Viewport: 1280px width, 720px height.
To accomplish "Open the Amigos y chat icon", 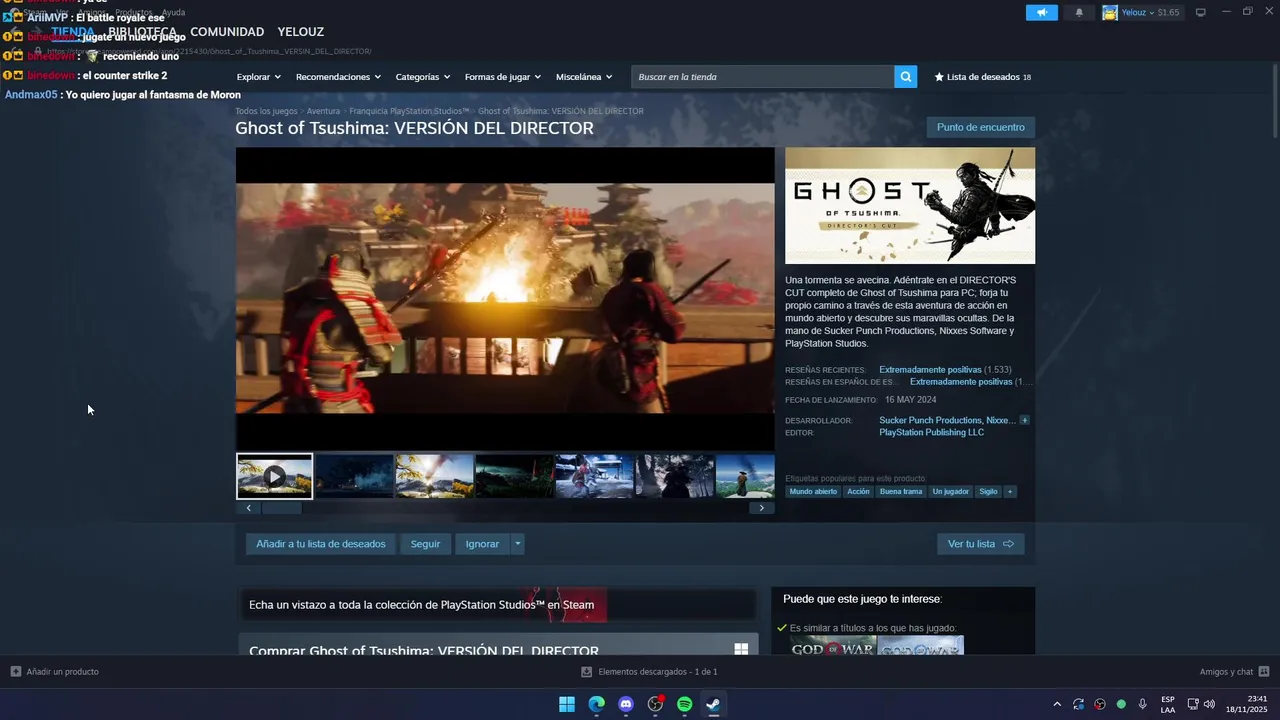I will [1264, 672].
